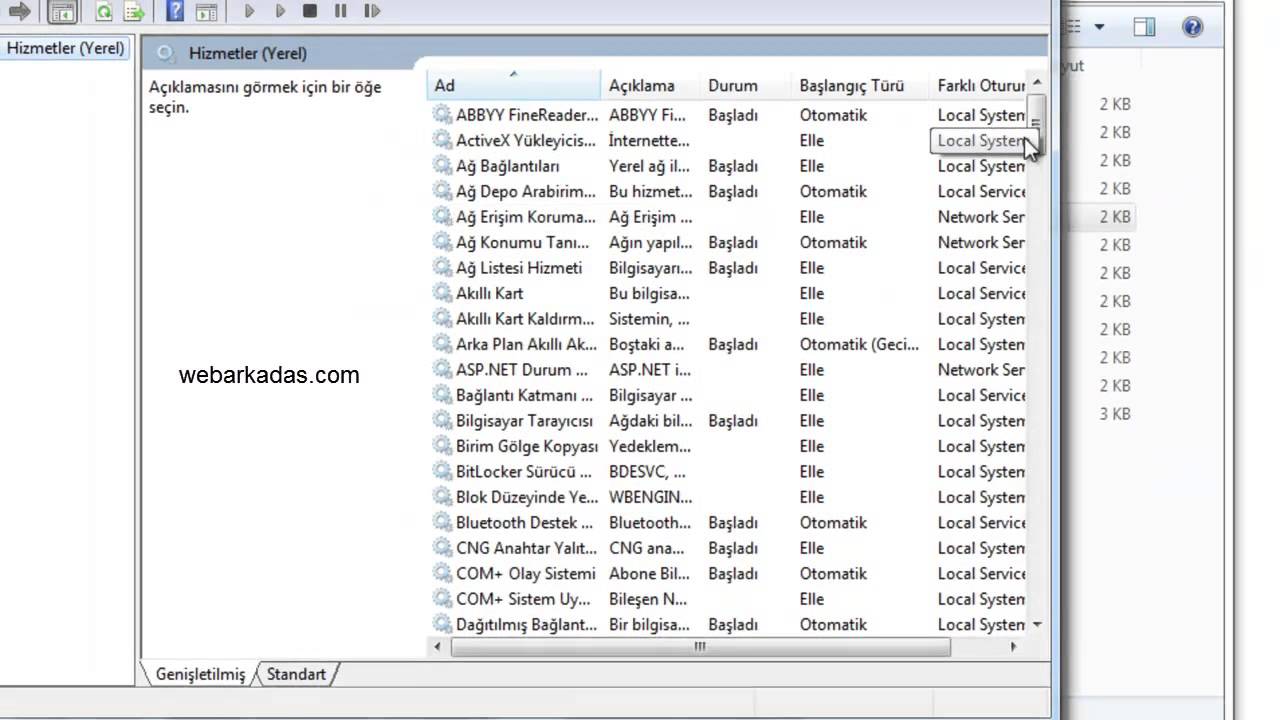Click the Yedeklem... description cell
Screen dimensions: 1280x720
(x=650, y=446)
